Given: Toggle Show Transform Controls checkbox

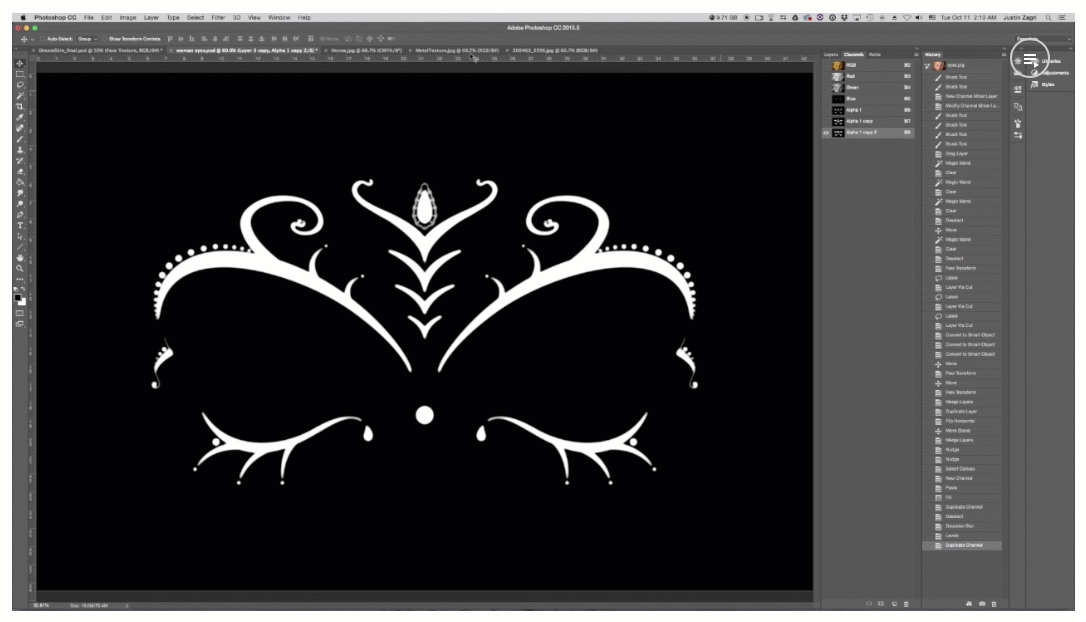Looking at the screenshot, I should click(x=105, y=39).
